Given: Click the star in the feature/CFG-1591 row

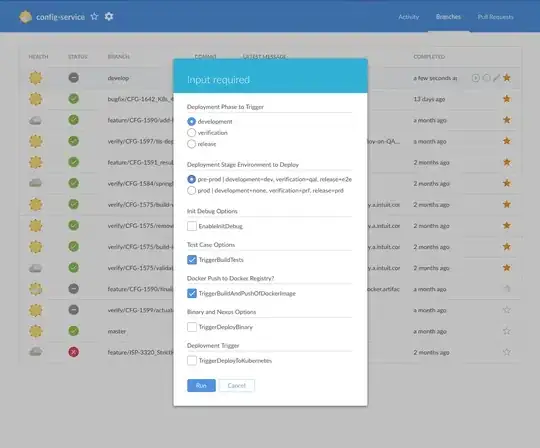Looking at the screenshot, I should (x=507, y=162).
